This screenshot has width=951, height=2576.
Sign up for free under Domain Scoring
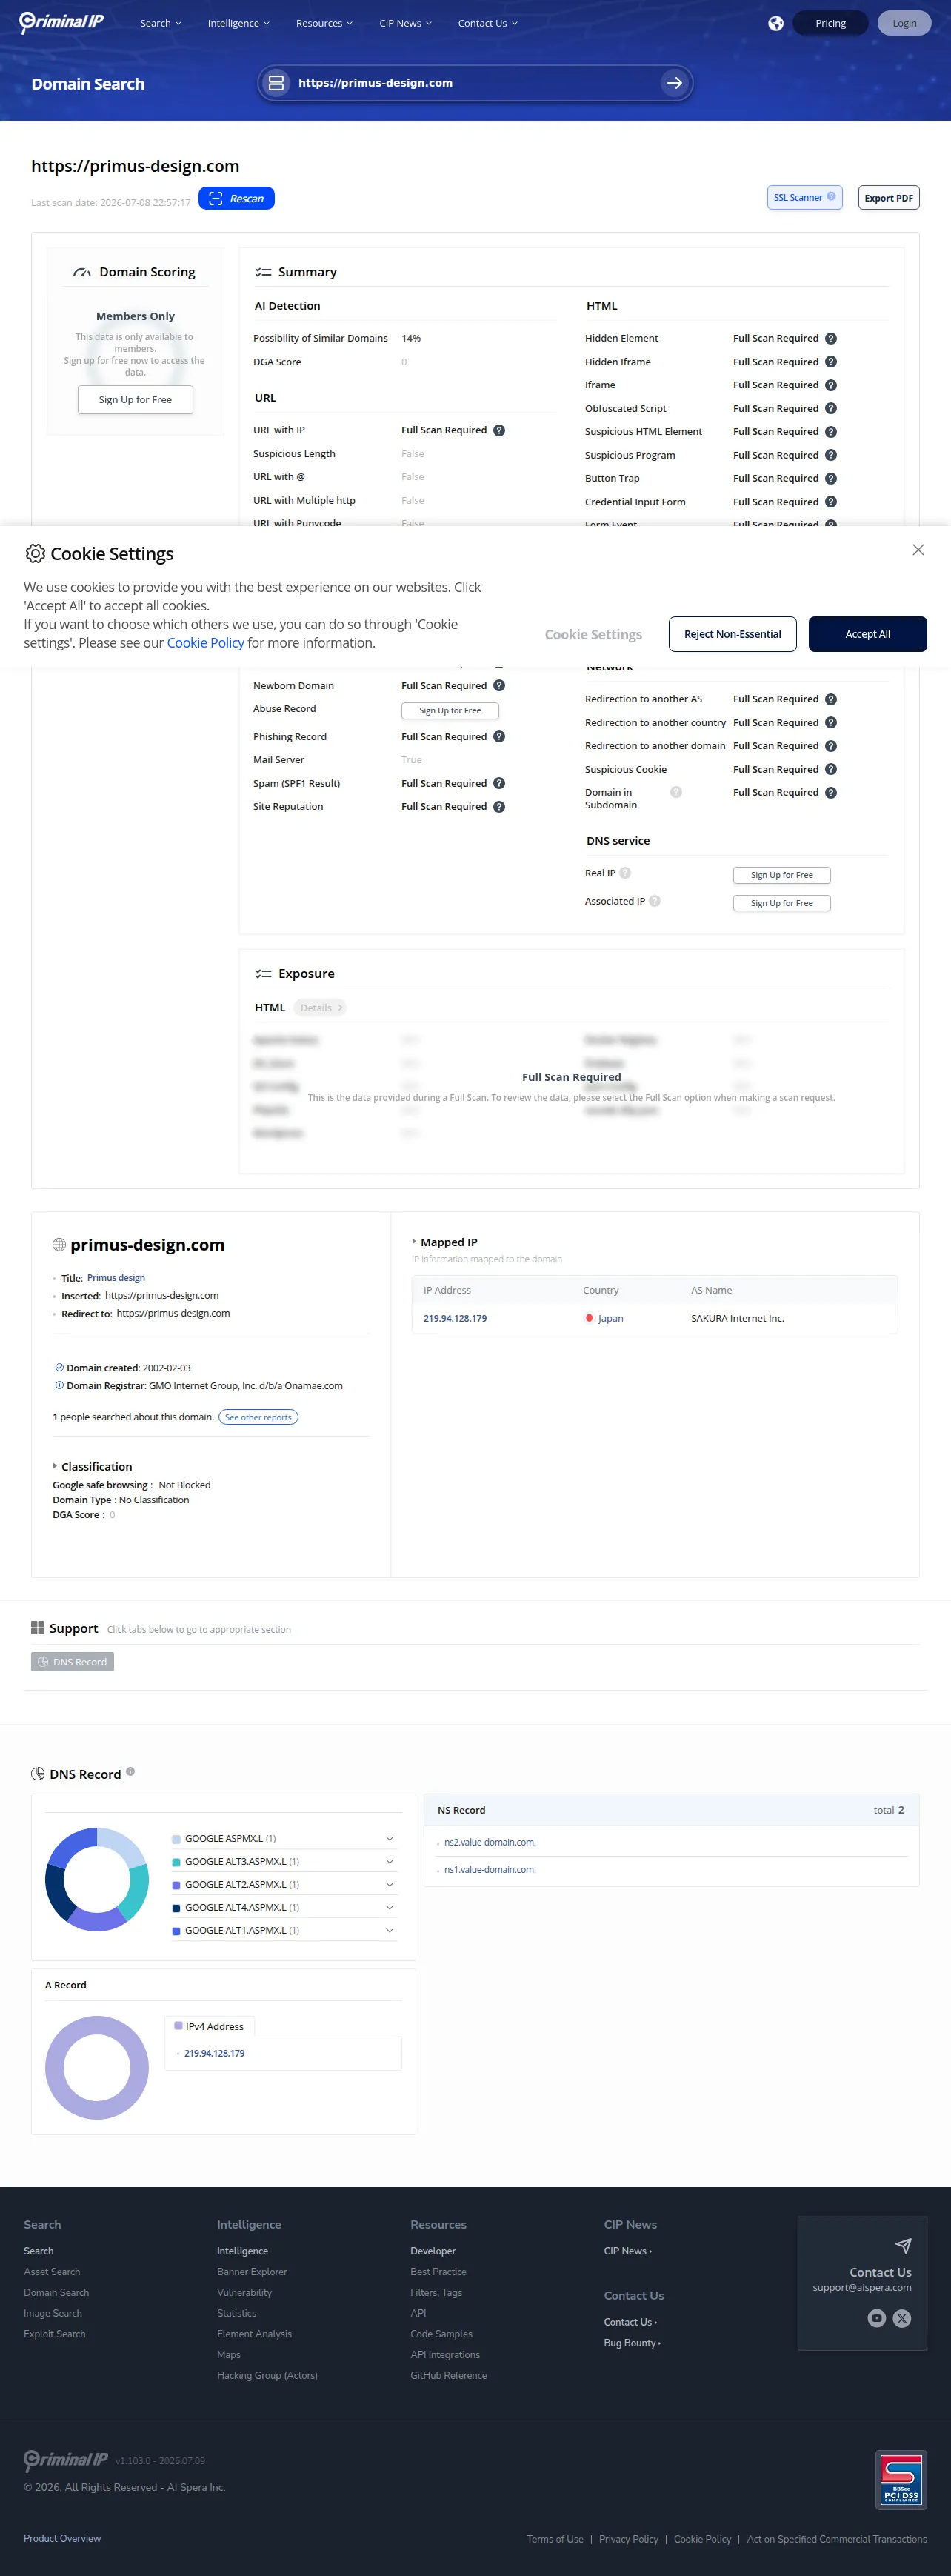coord(135,400)
